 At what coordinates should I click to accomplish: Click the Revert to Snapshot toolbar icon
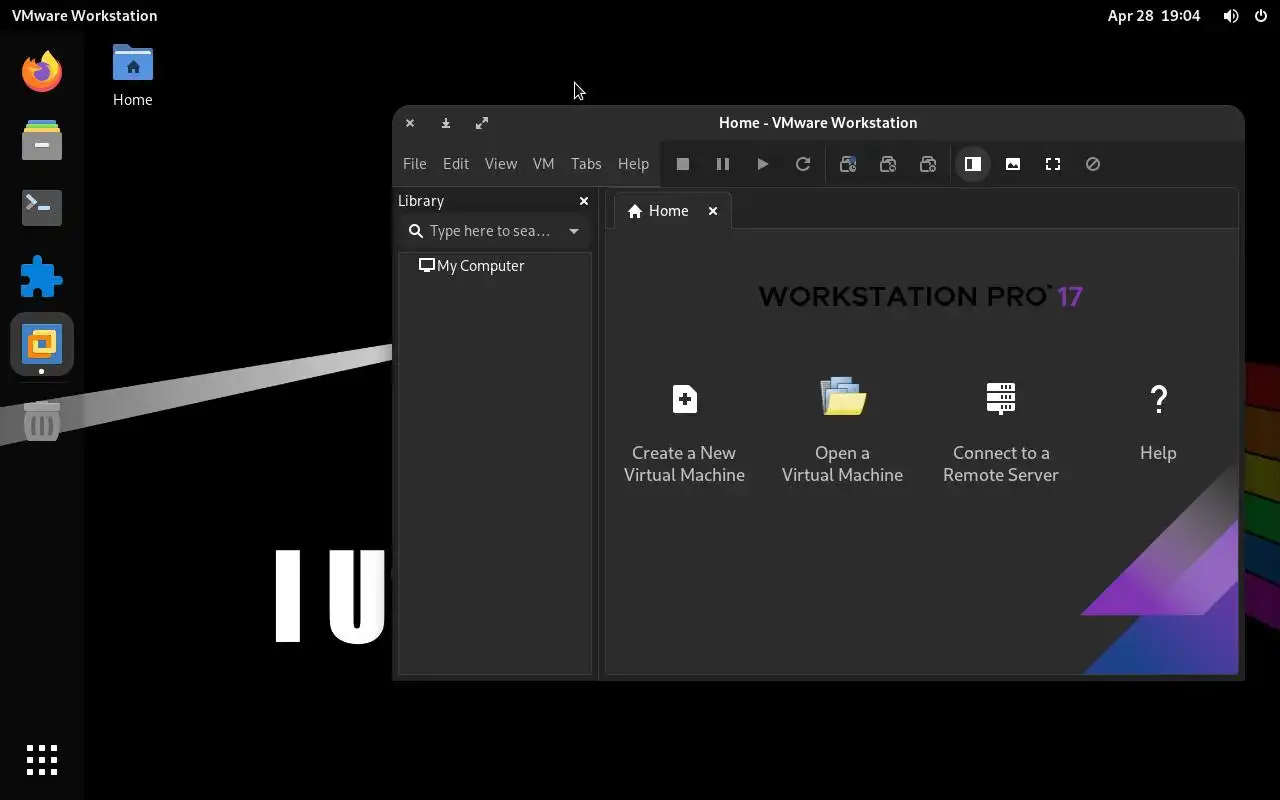888,164
